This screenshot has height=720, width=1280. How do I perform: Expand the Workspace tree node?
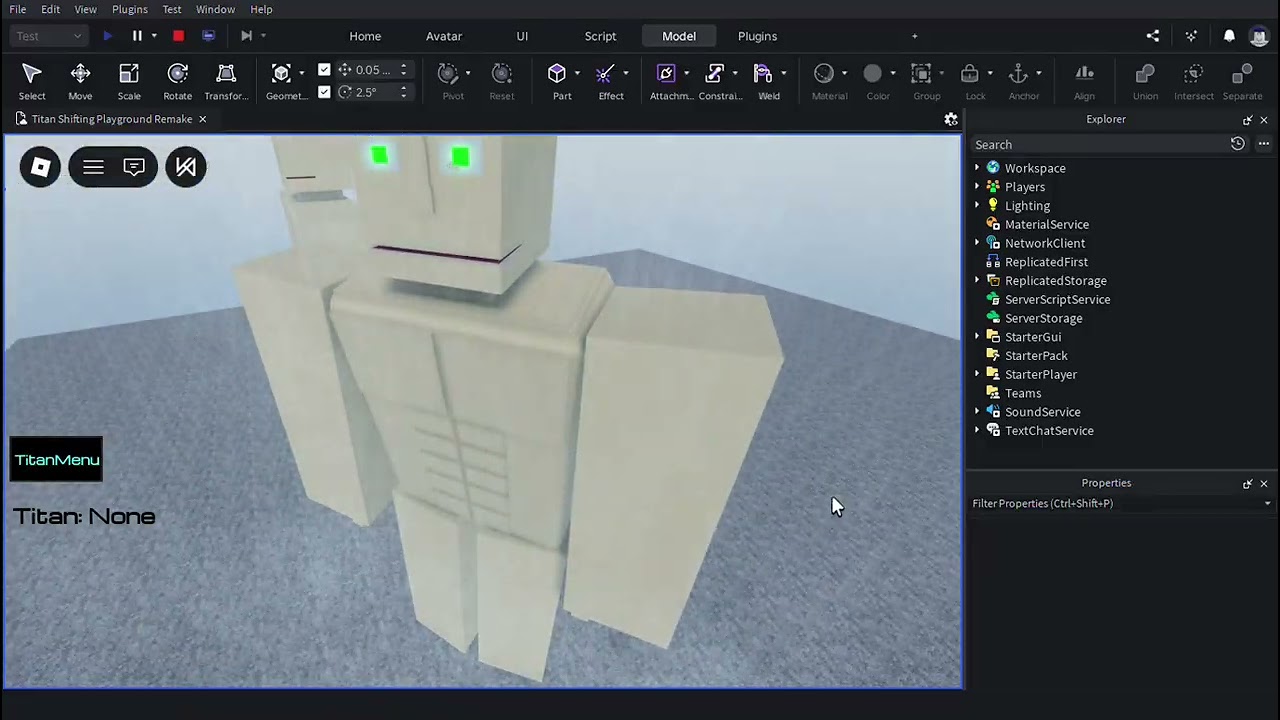pos(977,168)
